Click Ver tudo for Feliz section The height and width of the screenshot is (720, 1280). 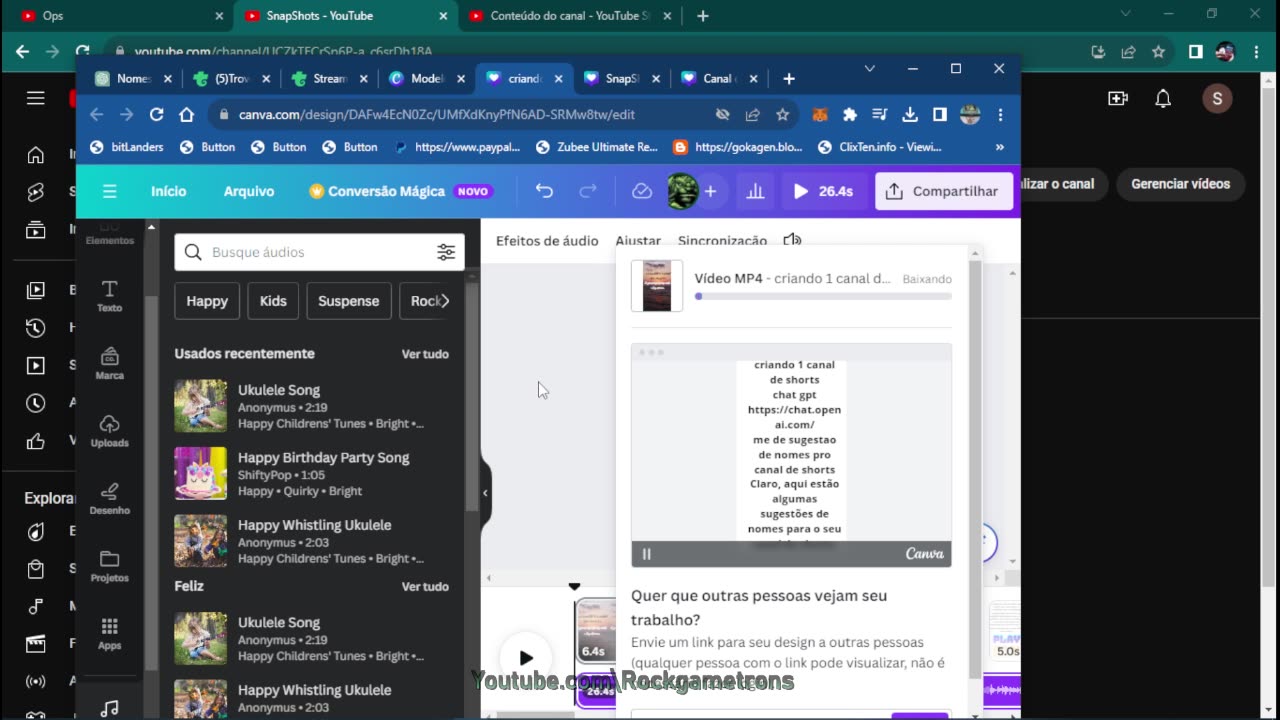(x=425, y=587)
